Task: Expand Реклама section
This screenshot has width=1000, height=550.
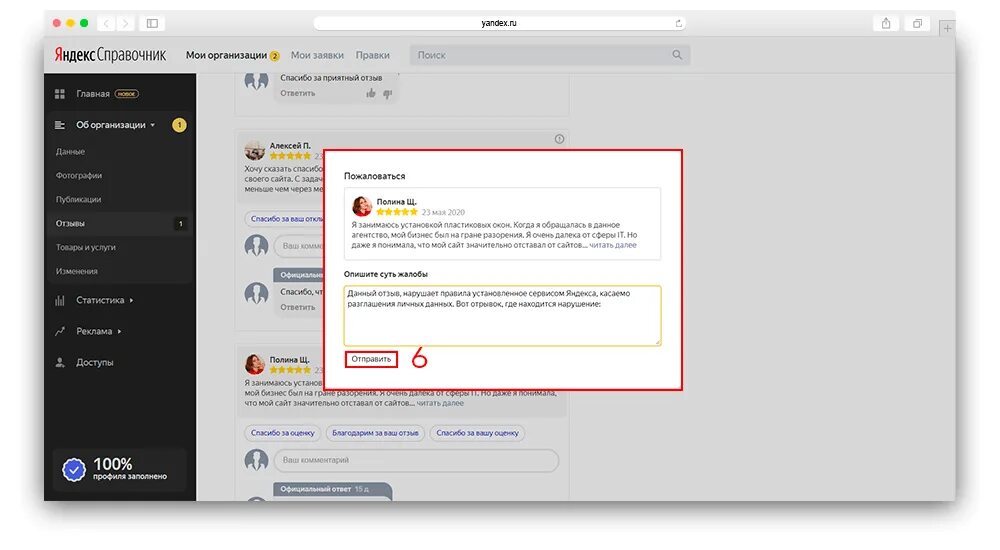Action: coord(99,331)
